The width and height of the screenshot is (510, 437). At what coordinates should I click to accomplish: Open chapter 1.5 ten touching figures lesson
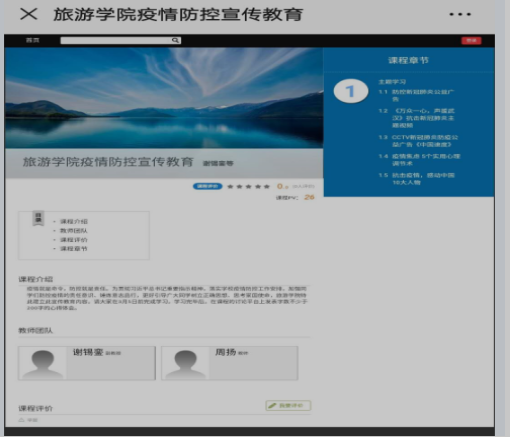point(417,179)
